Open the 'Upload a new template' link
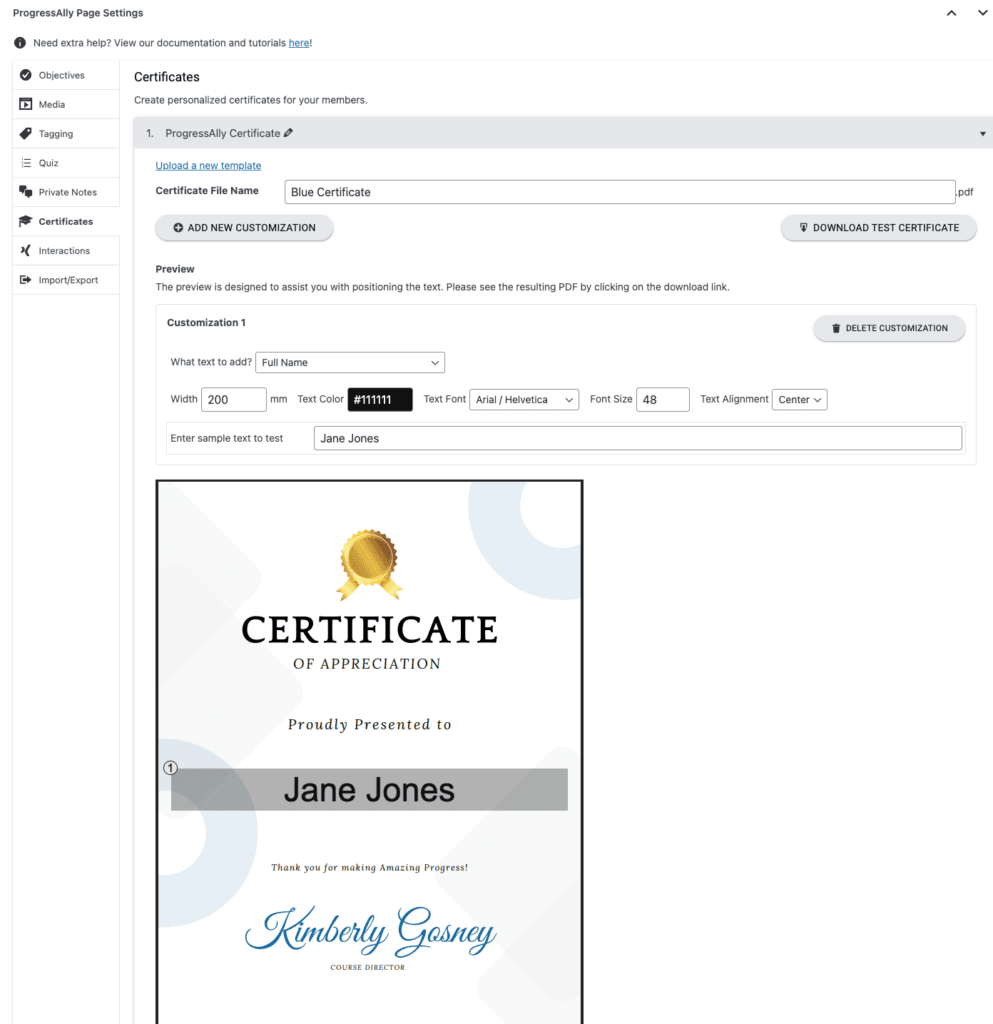 (208, 166)
